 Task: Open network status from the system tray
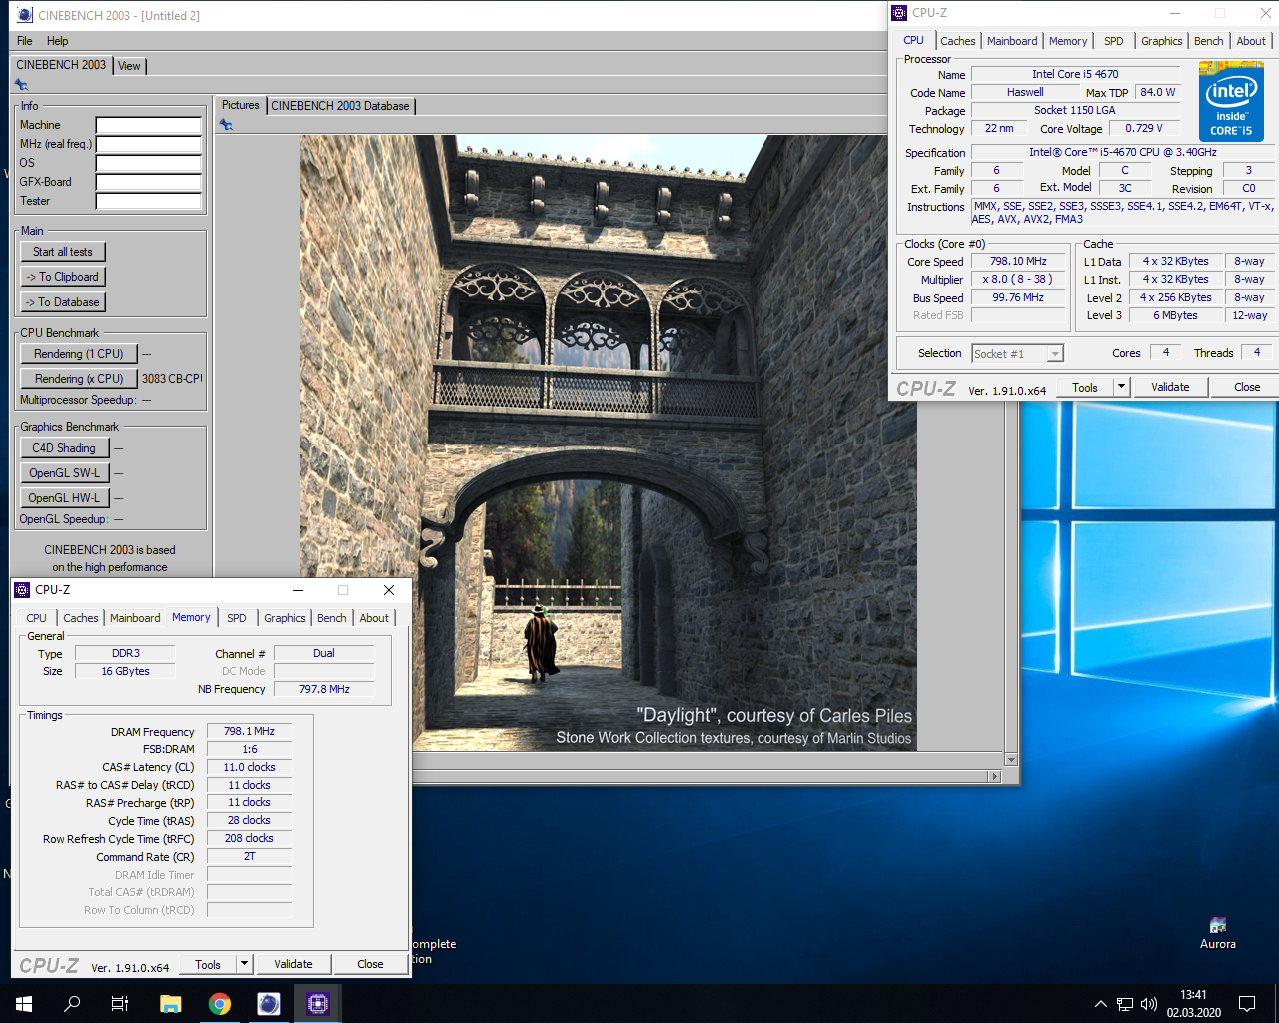pos(1125,1003)
